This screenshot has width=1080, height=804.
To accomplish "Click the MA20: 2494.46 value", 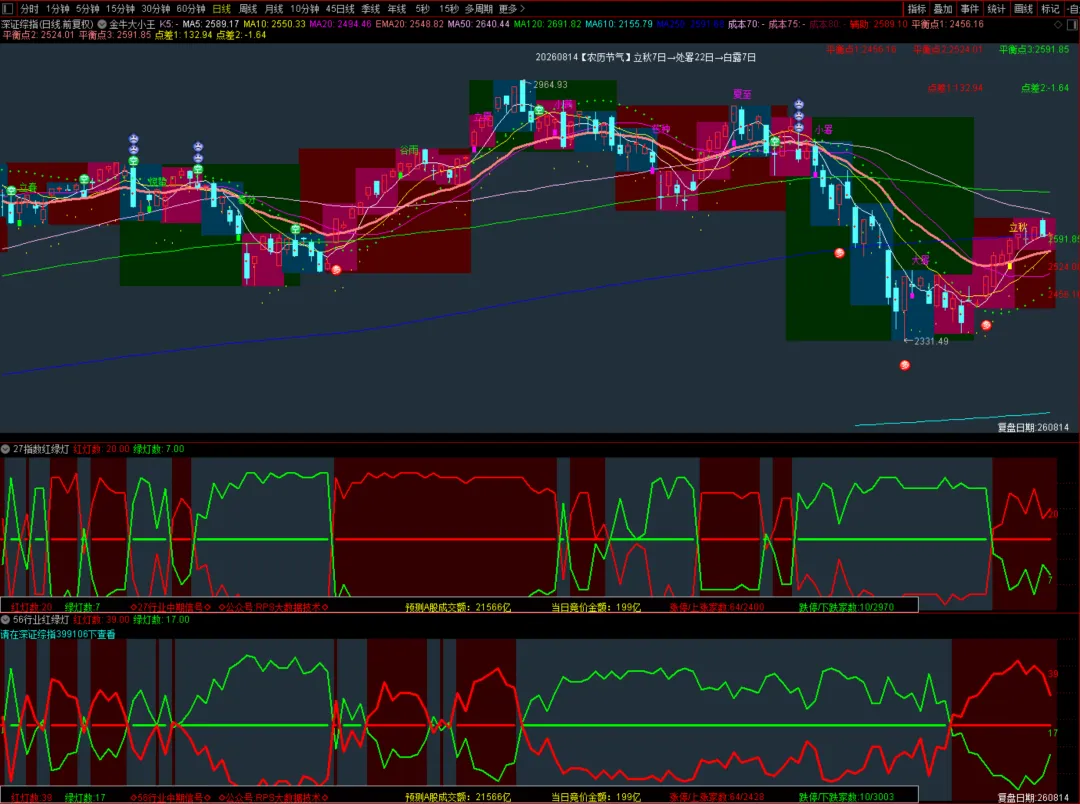I will [x=340, y=24].
